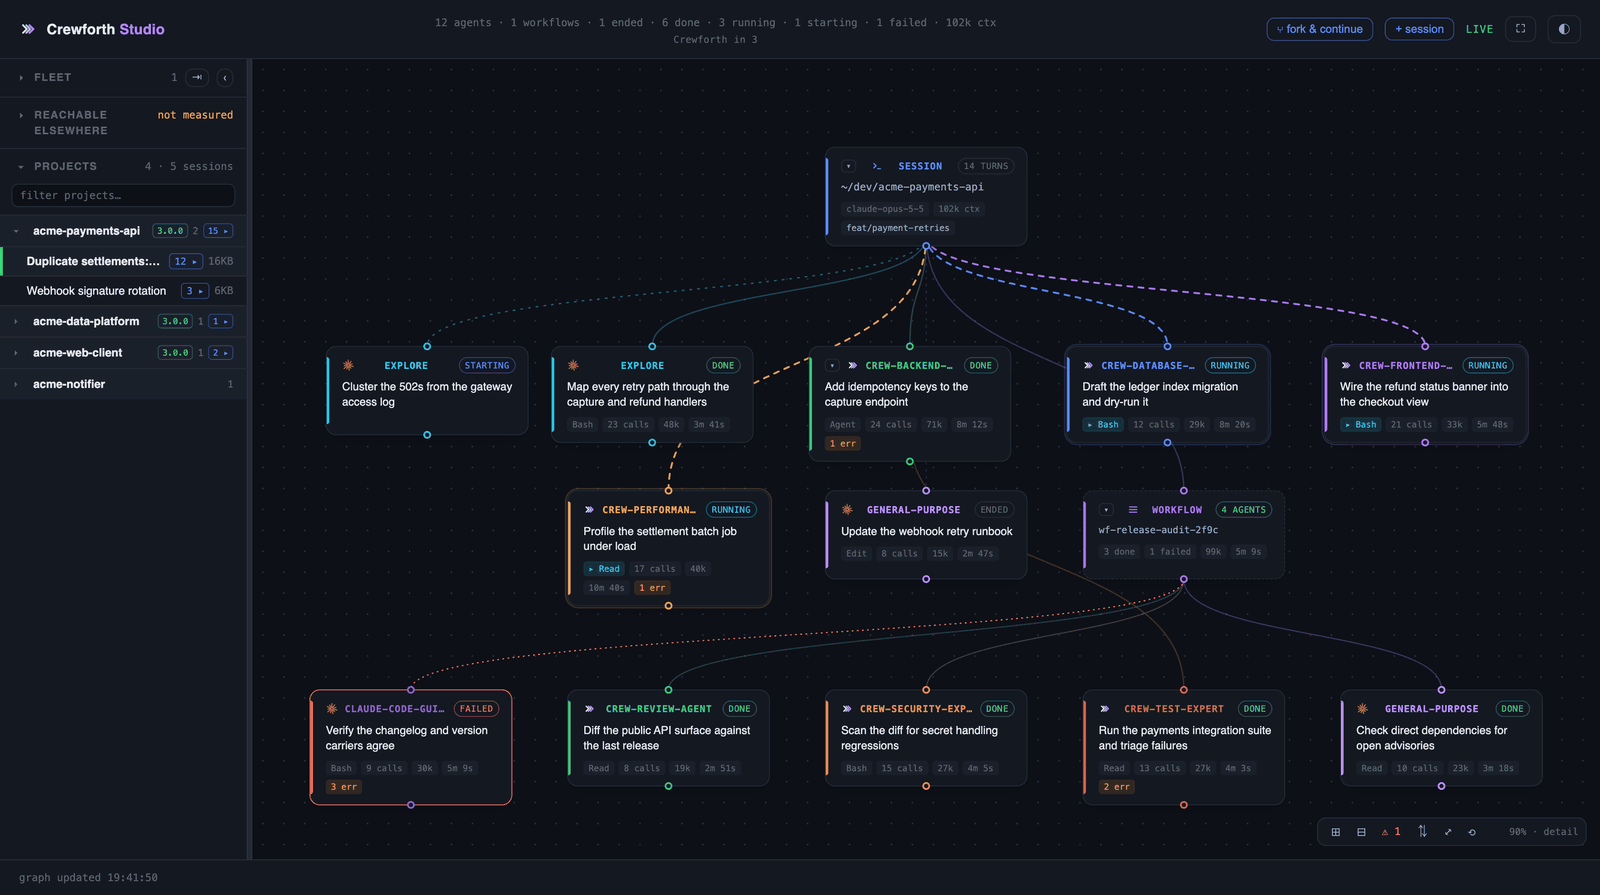The width and height of the screenshot is (1600, 895).
Task: Click the 4 AGENTS badge on workflow node
Action: point(1243,510)
